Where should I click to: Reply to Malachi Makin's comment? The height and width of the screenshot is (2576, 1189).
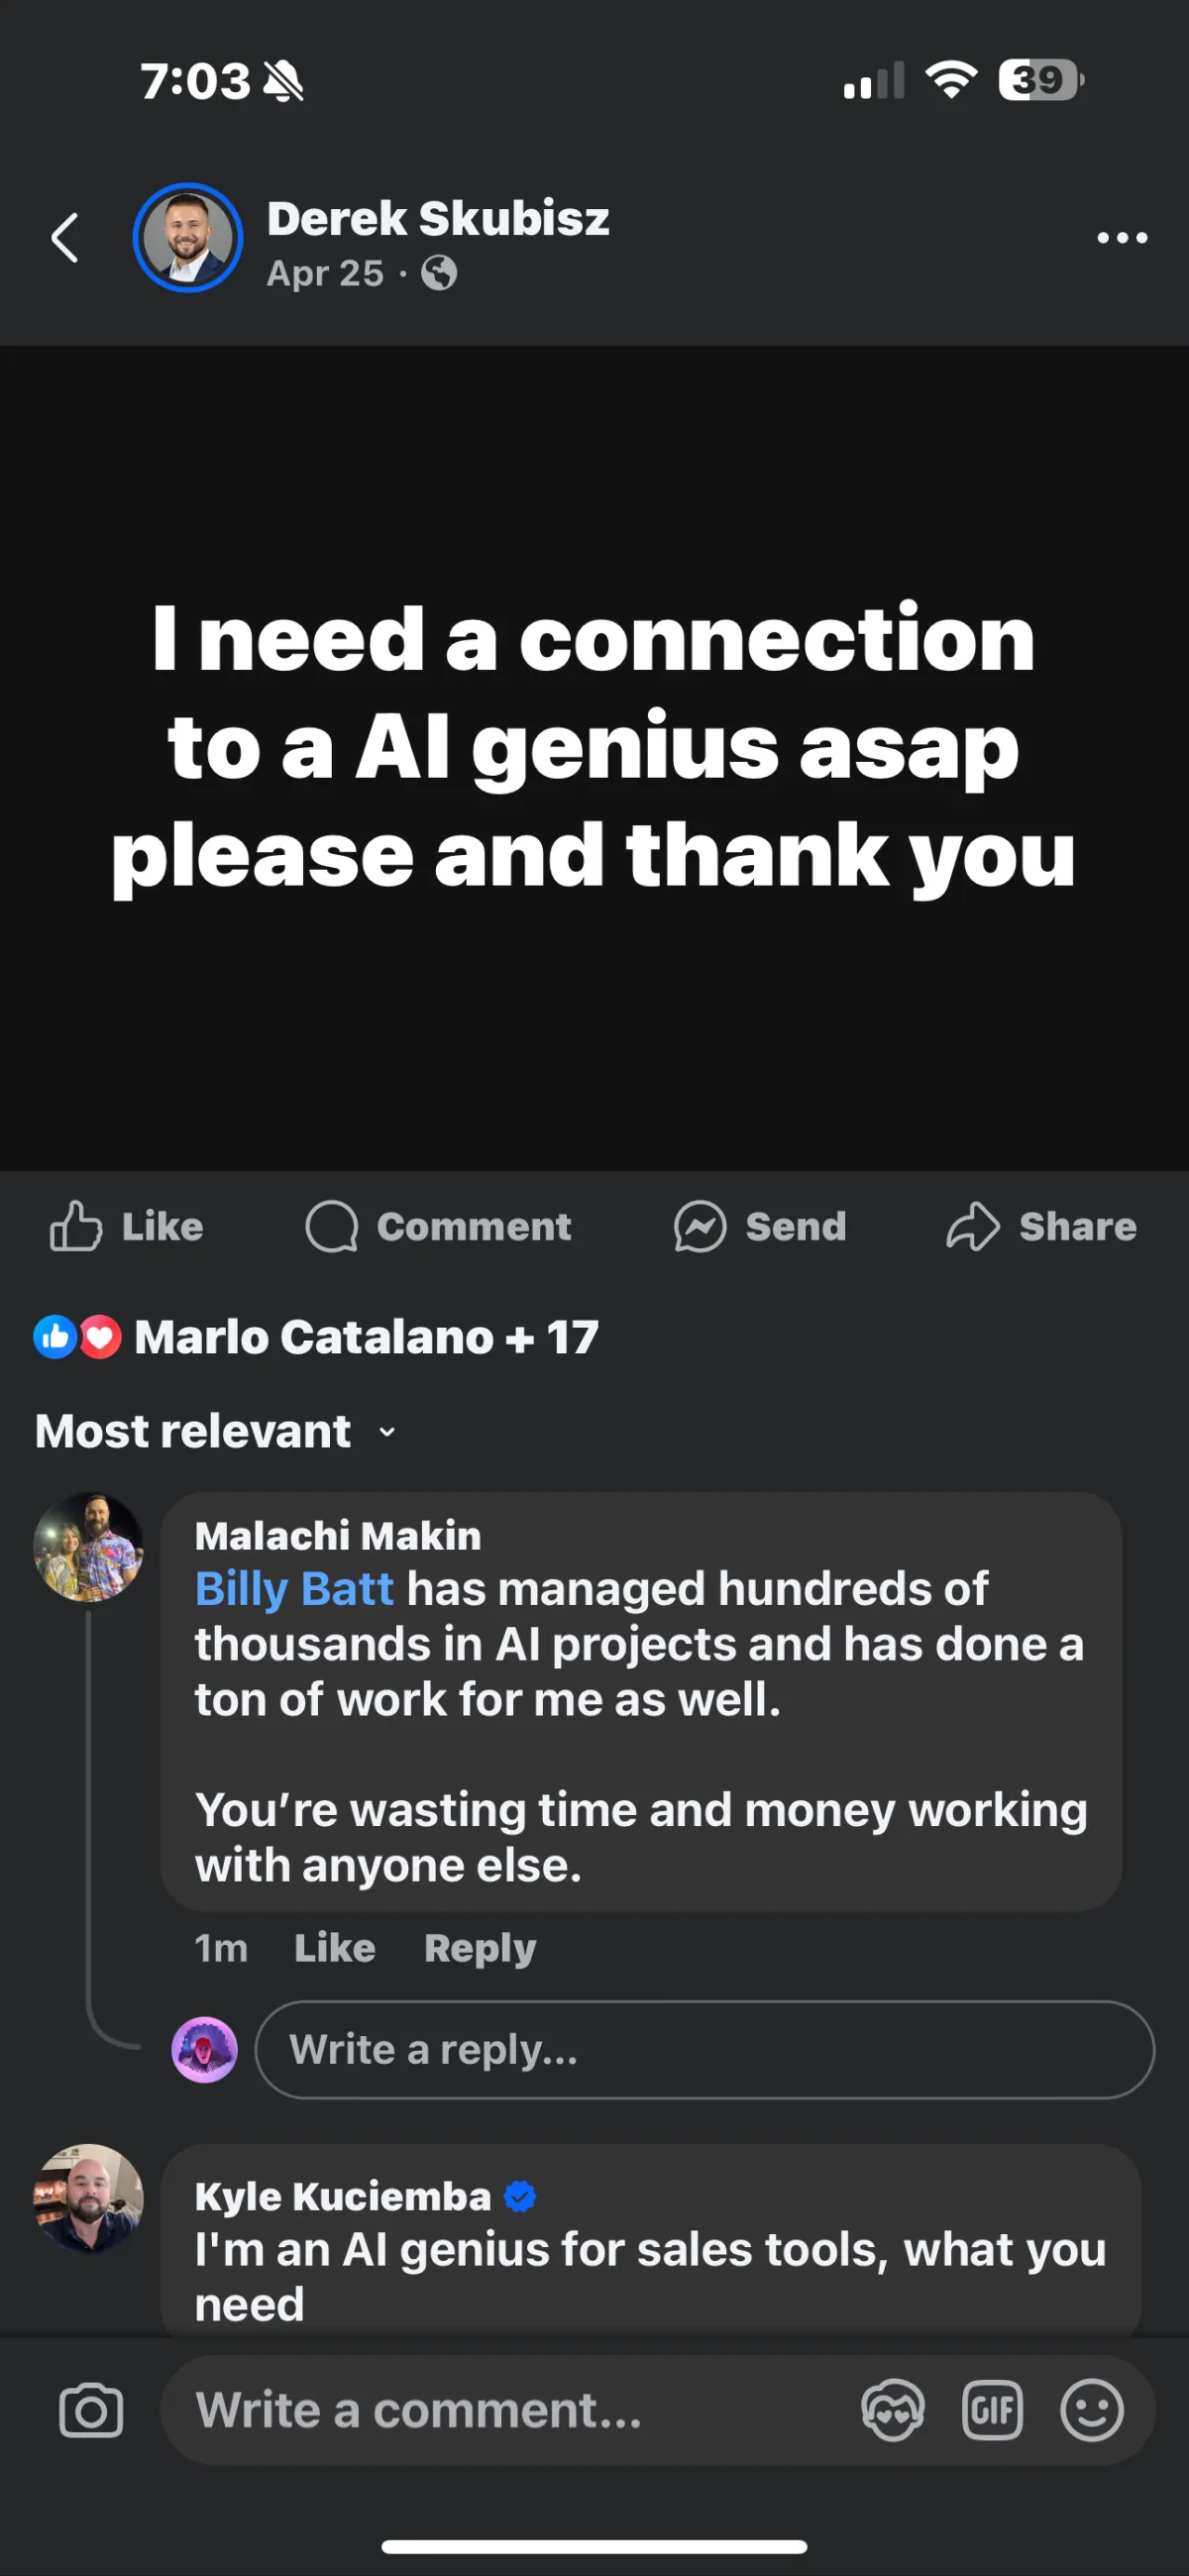pos(480,1948)
